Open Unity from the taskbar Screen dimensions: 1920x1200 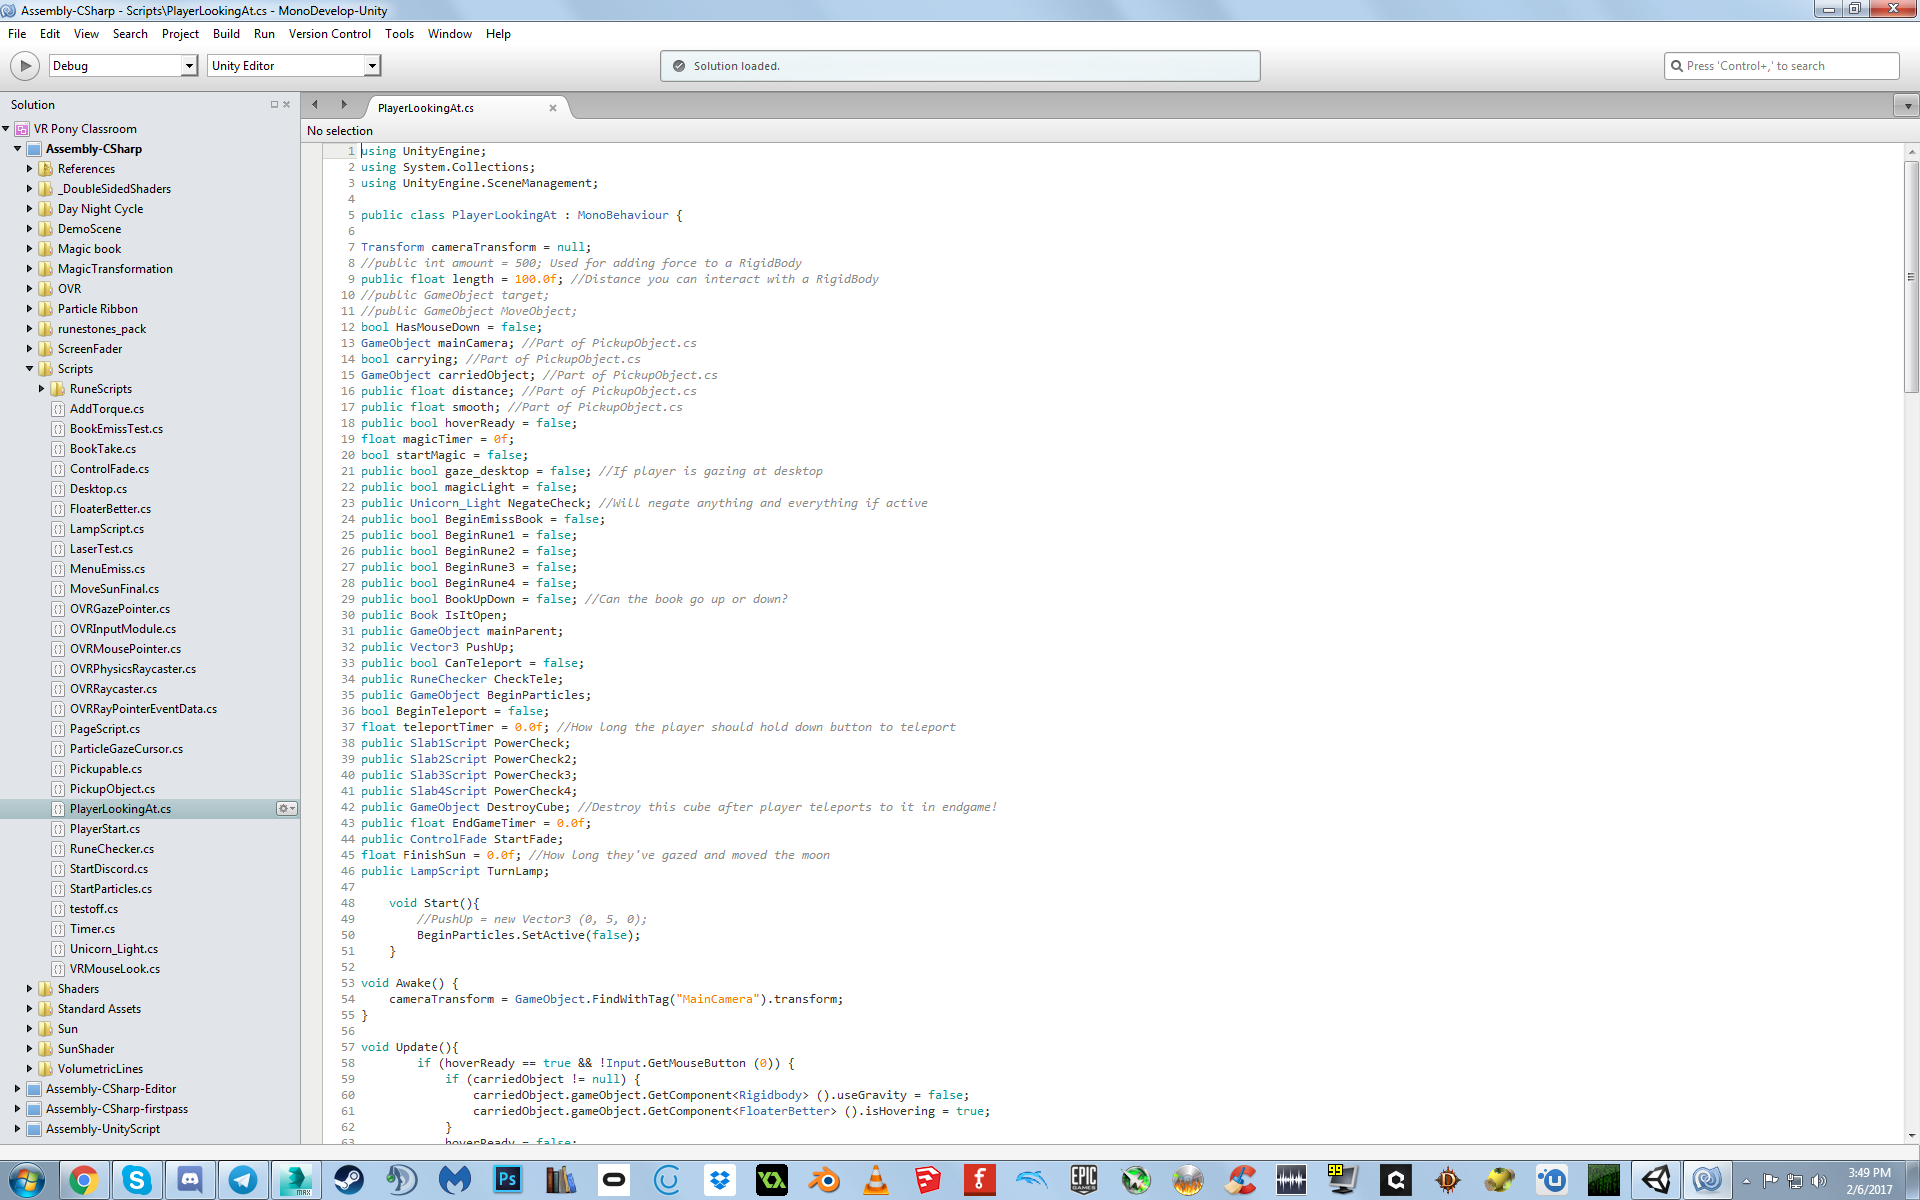[x=1656, y=1181]
